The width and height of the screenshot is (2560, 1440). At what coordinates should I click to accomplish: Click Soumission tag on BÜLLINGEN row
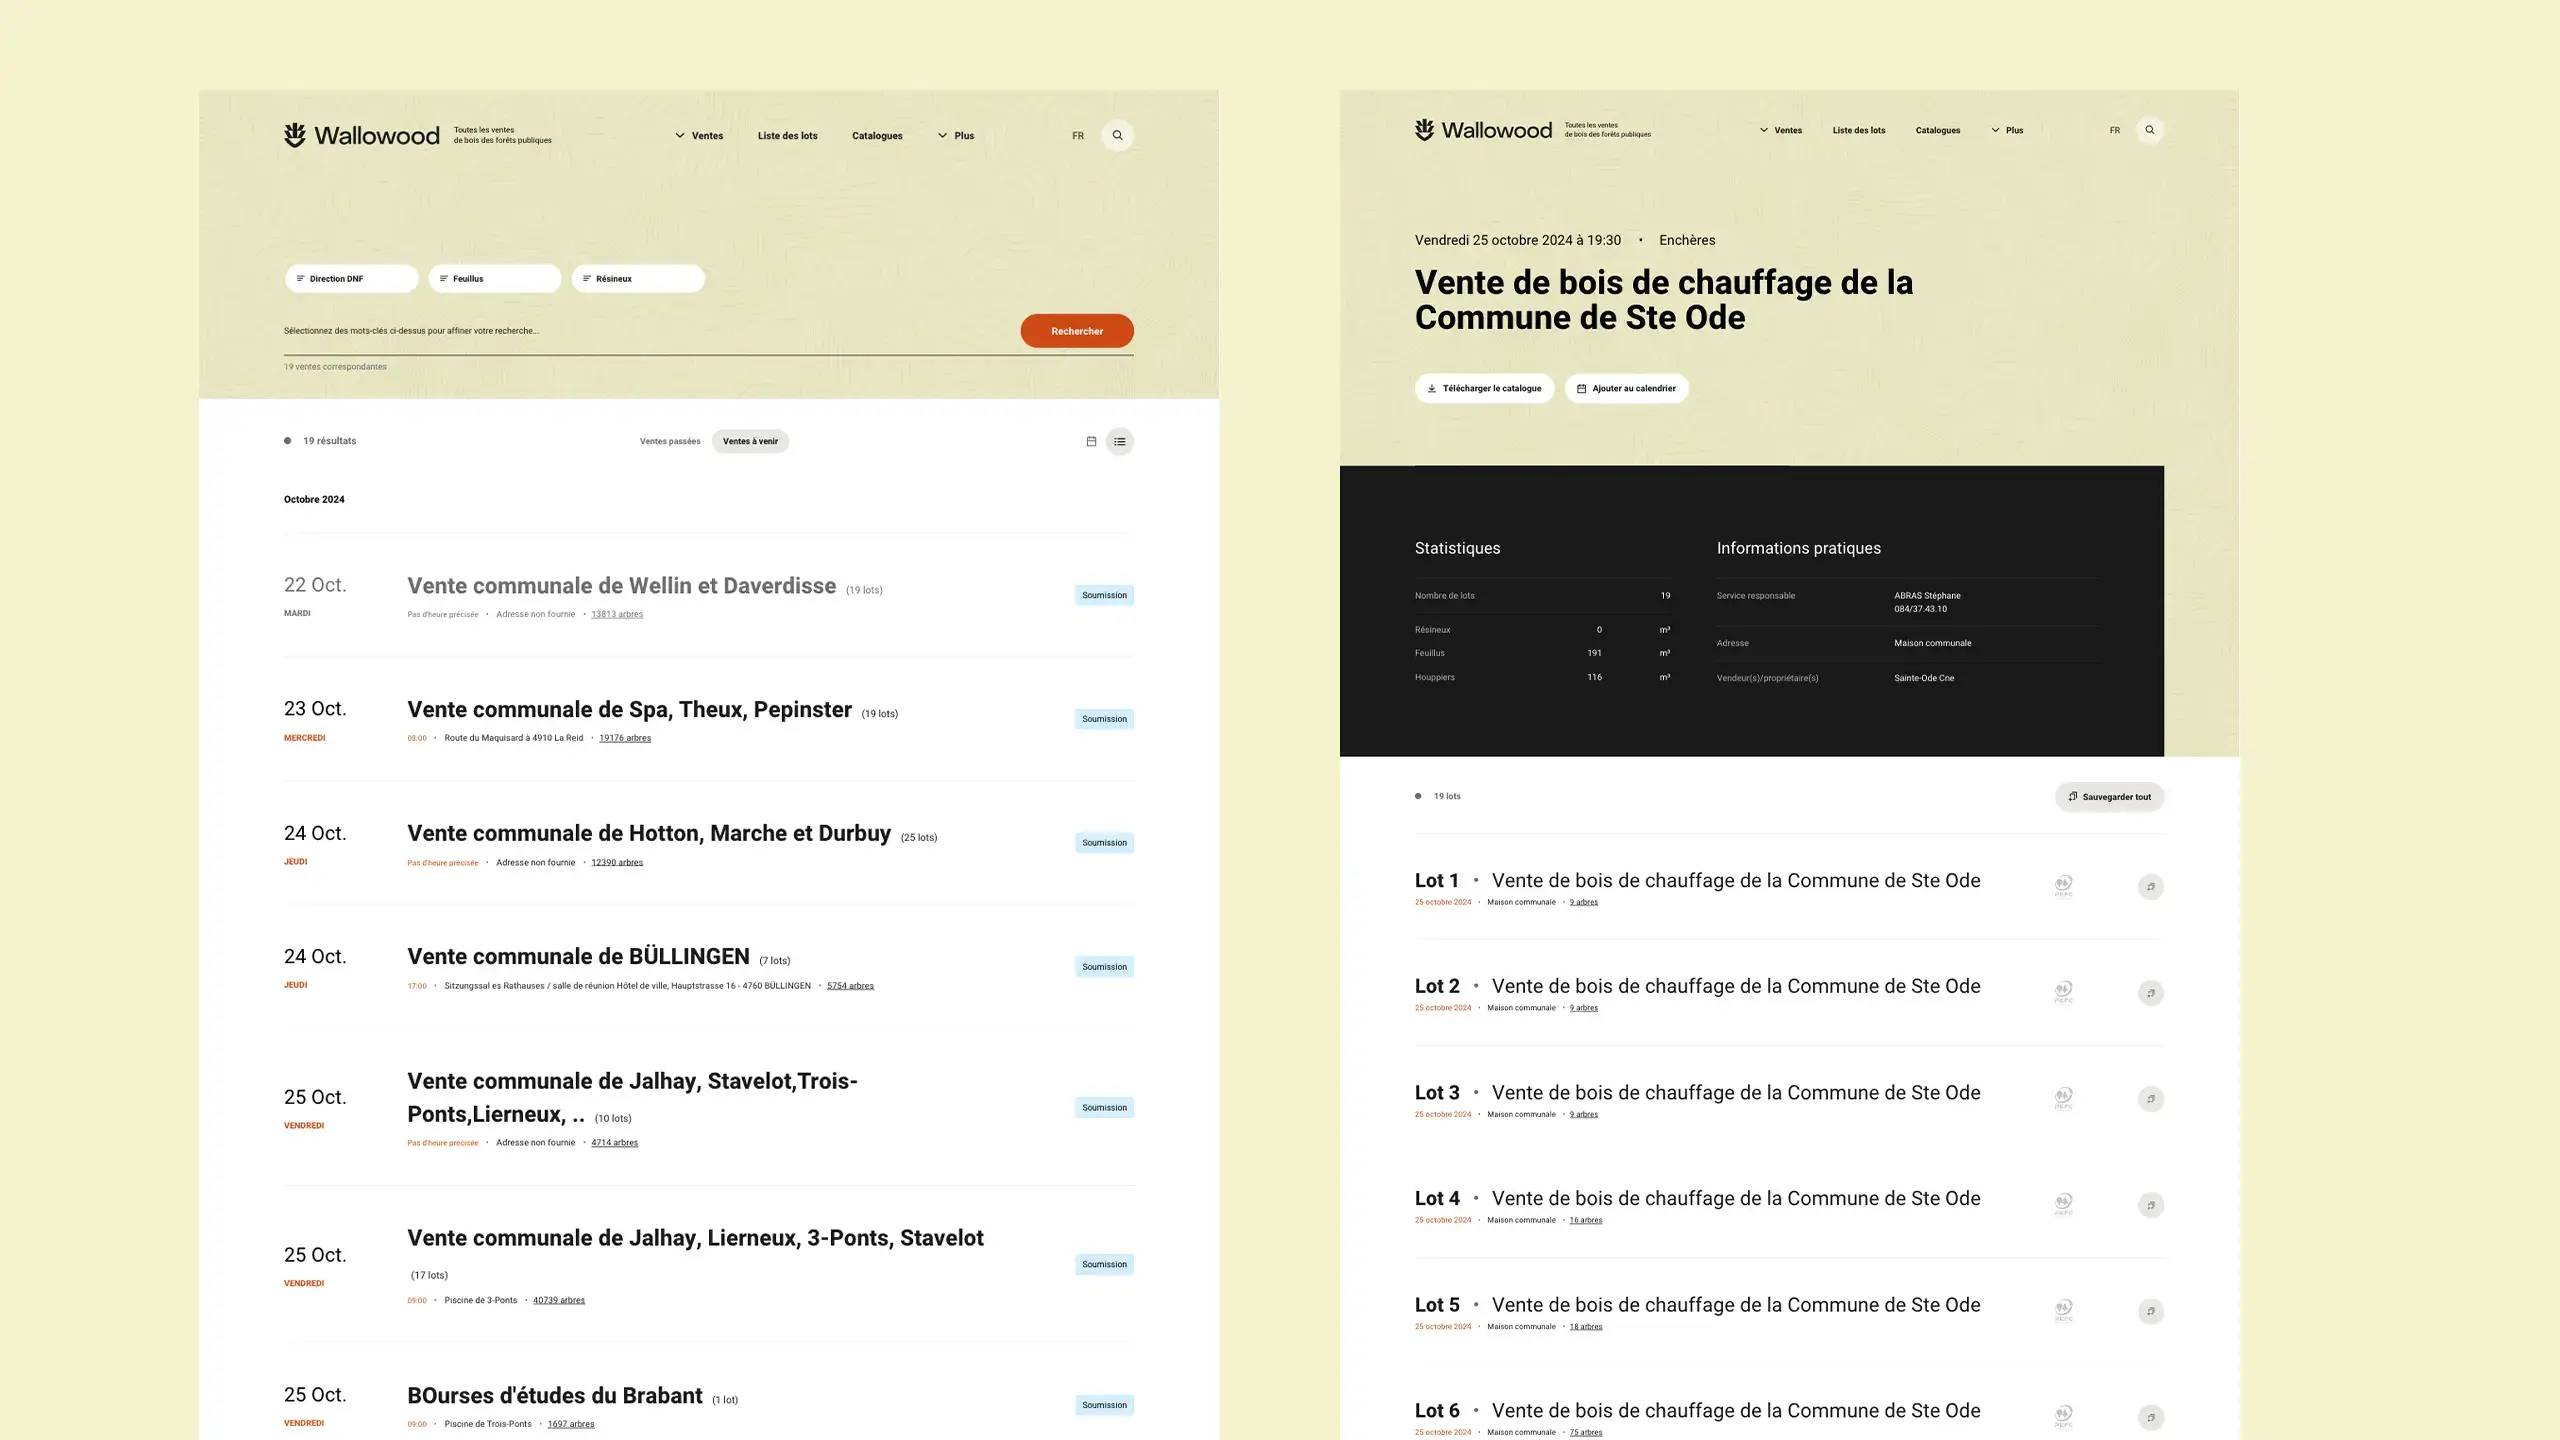pos(1104,967)
